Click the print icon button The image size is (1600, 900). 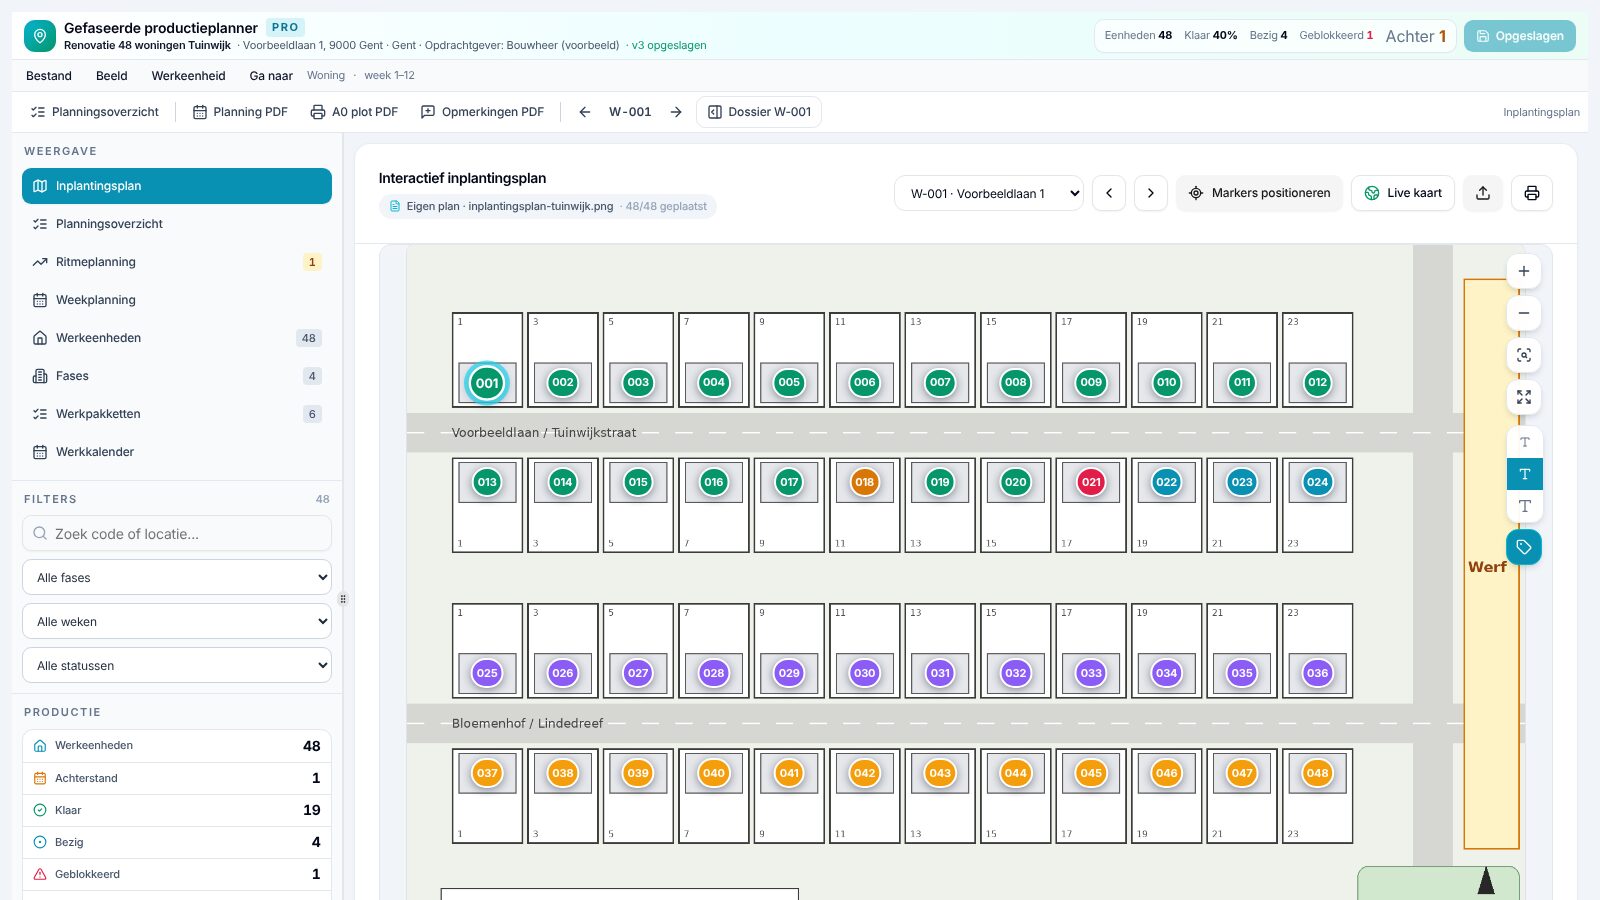1532,193
